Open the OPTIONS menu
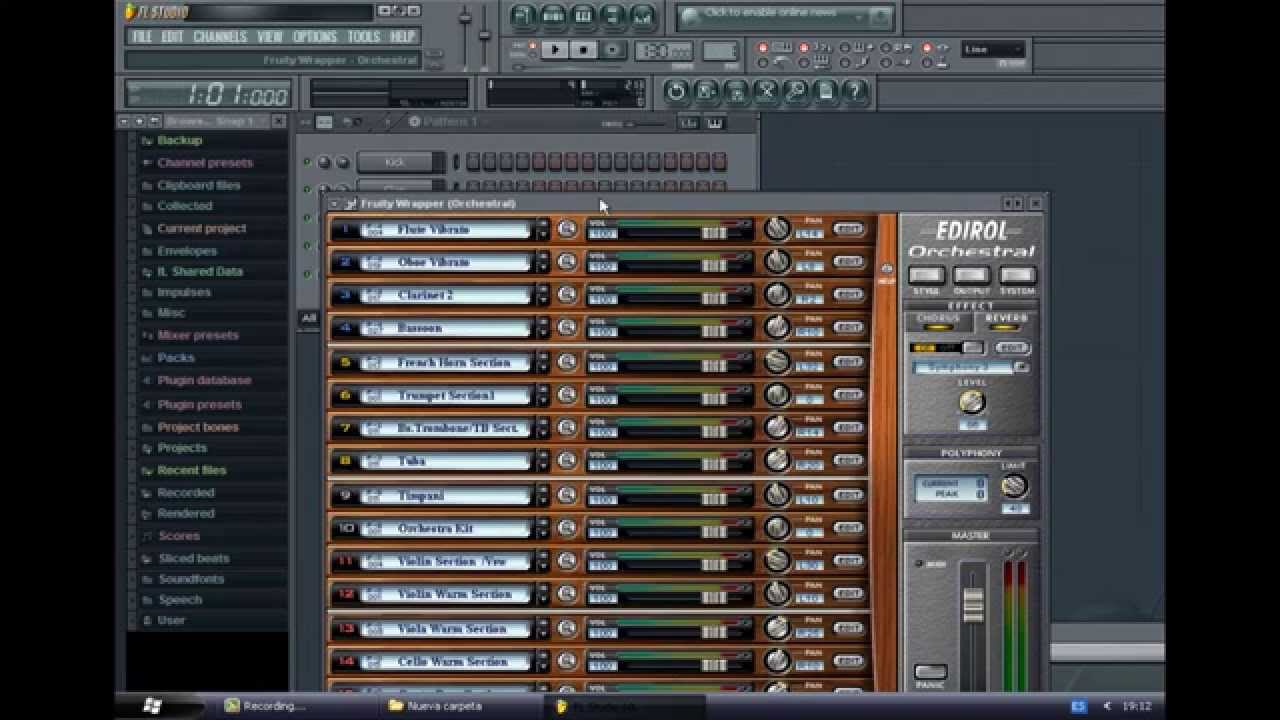Image resolution: width=1280 pixels, height=720 pixels. tap(315, 37)
